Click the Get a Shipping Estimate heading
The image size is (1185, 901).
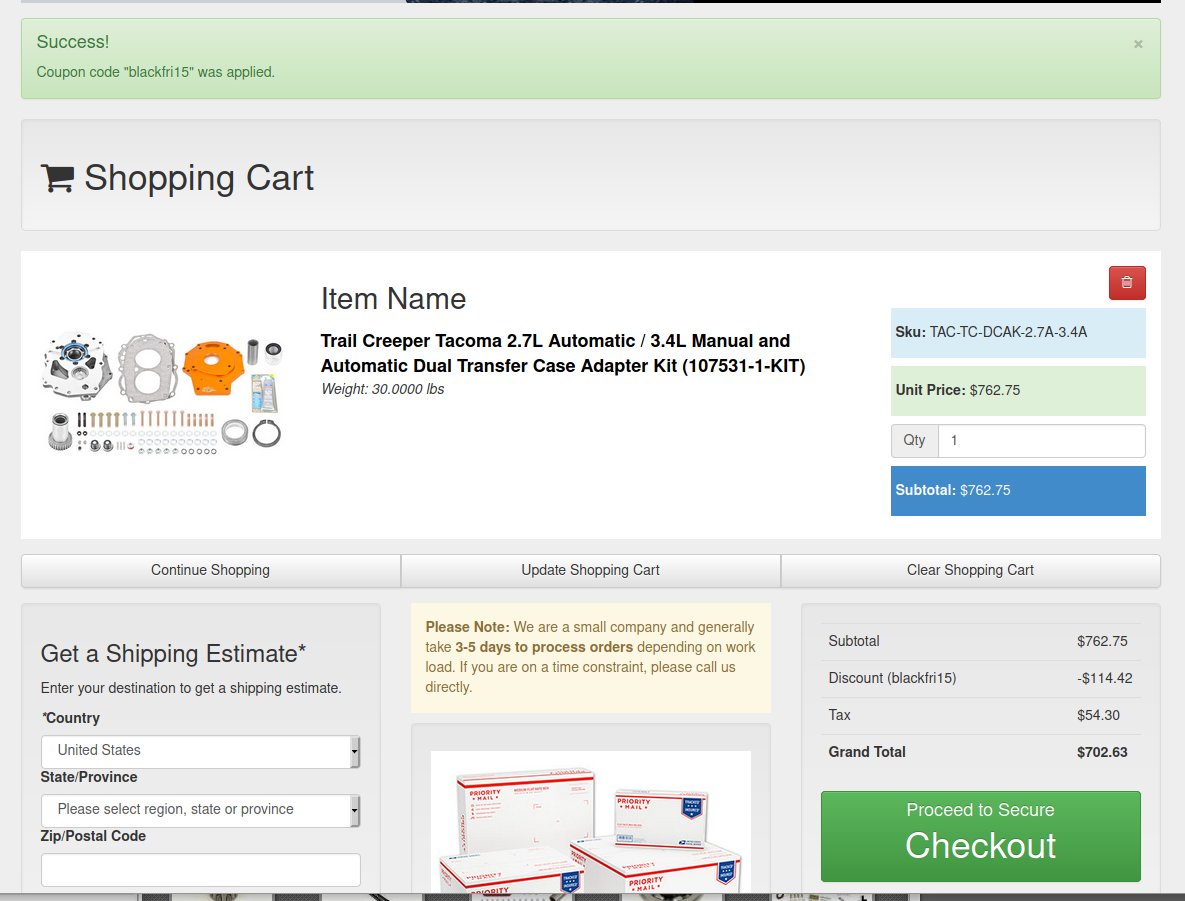173,654
